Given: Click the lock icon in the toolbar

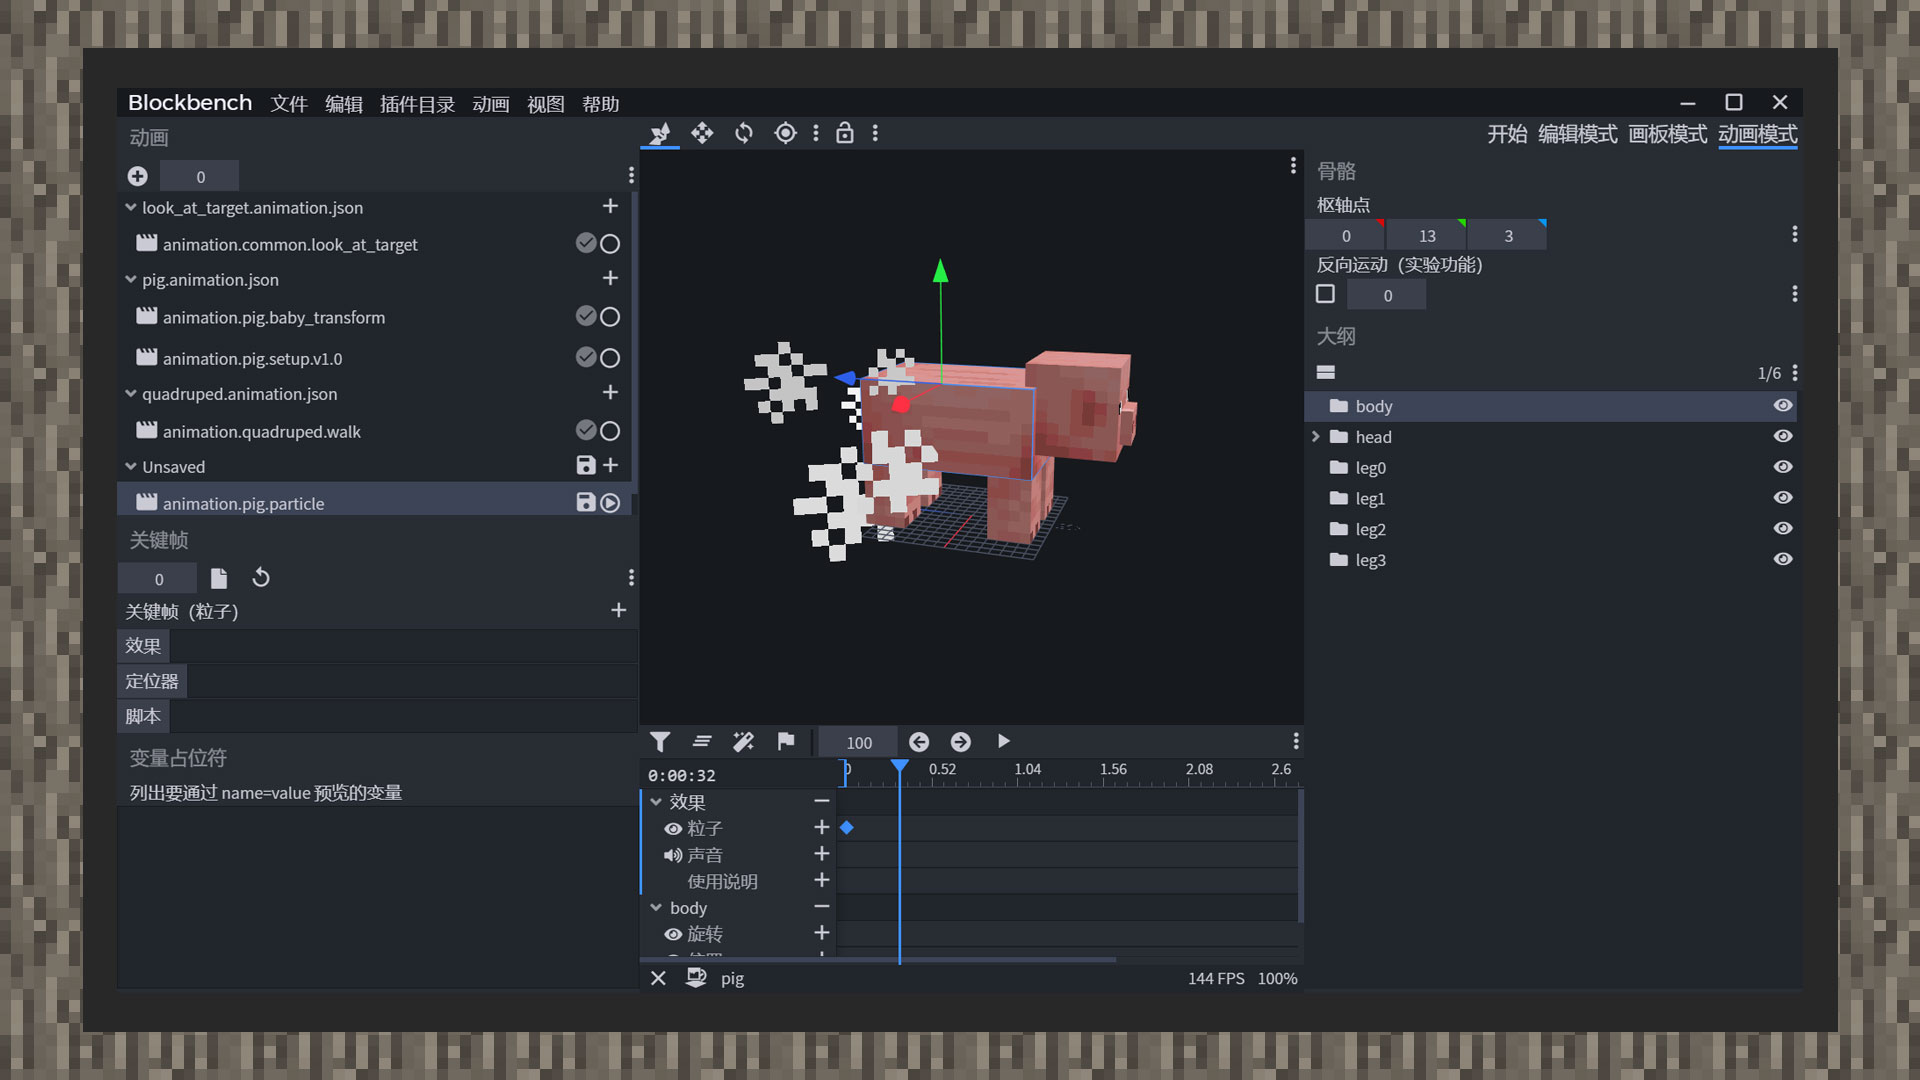Looking at the screenshot, I should [845, 133].
